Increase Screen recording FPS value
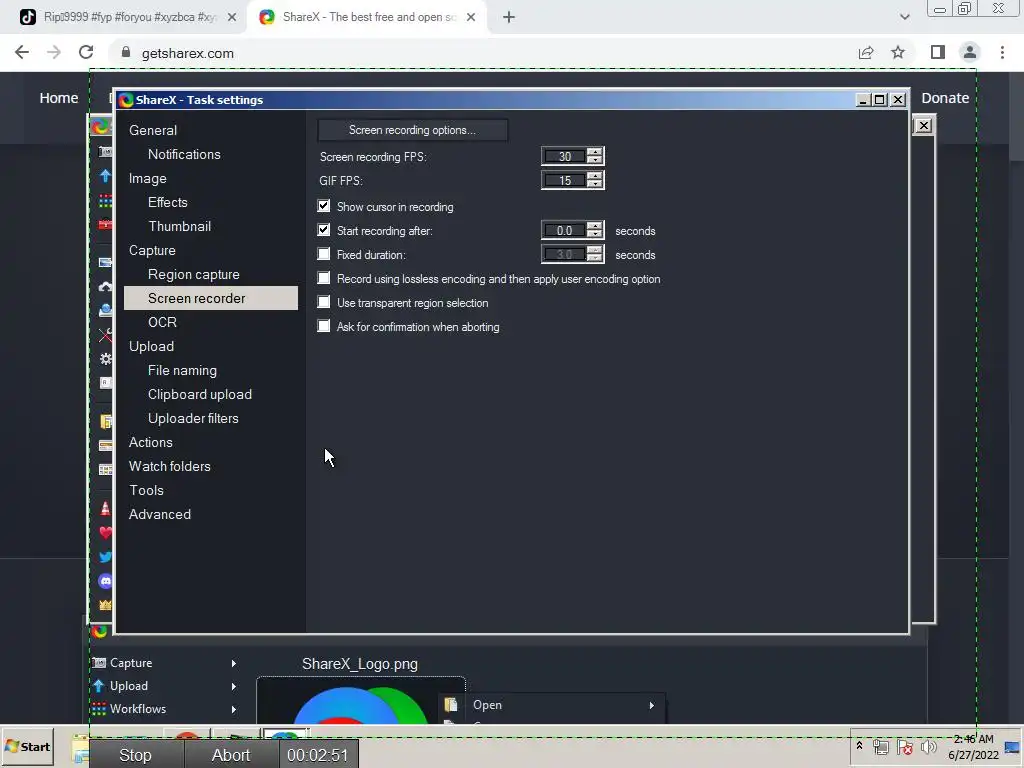1024x768 pixels. coord(594,152)
